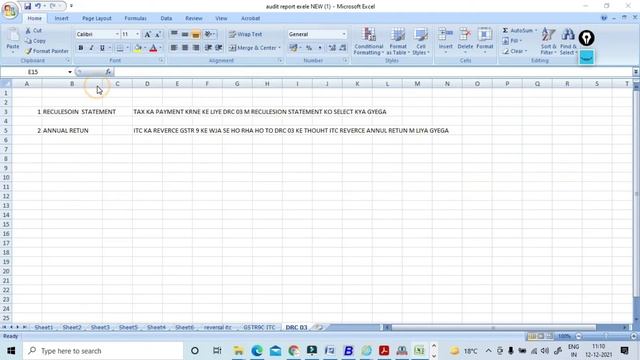The height and width of the screenshot is (360, 640).
Task: Expand the Name Box dropdown for E15
Action: 70,72
